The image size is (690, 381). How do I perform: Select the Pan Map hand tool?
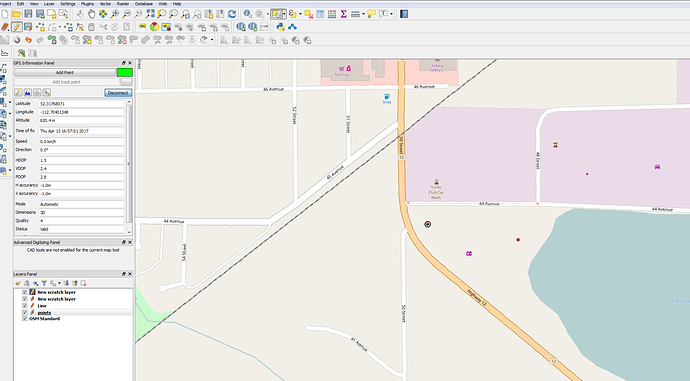coord(91,14)
